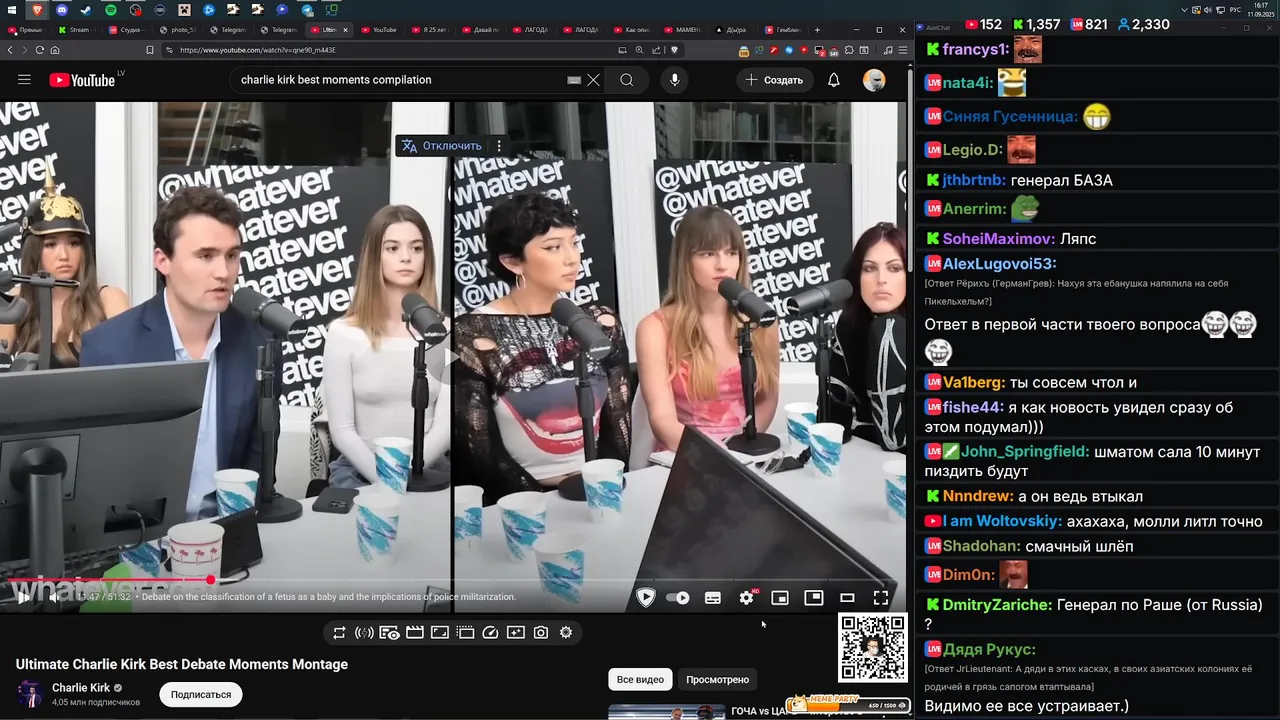The height and width of the screenshot is (720, 1280).
Task: Click the shield play icon in player
Action: point(646,598)
